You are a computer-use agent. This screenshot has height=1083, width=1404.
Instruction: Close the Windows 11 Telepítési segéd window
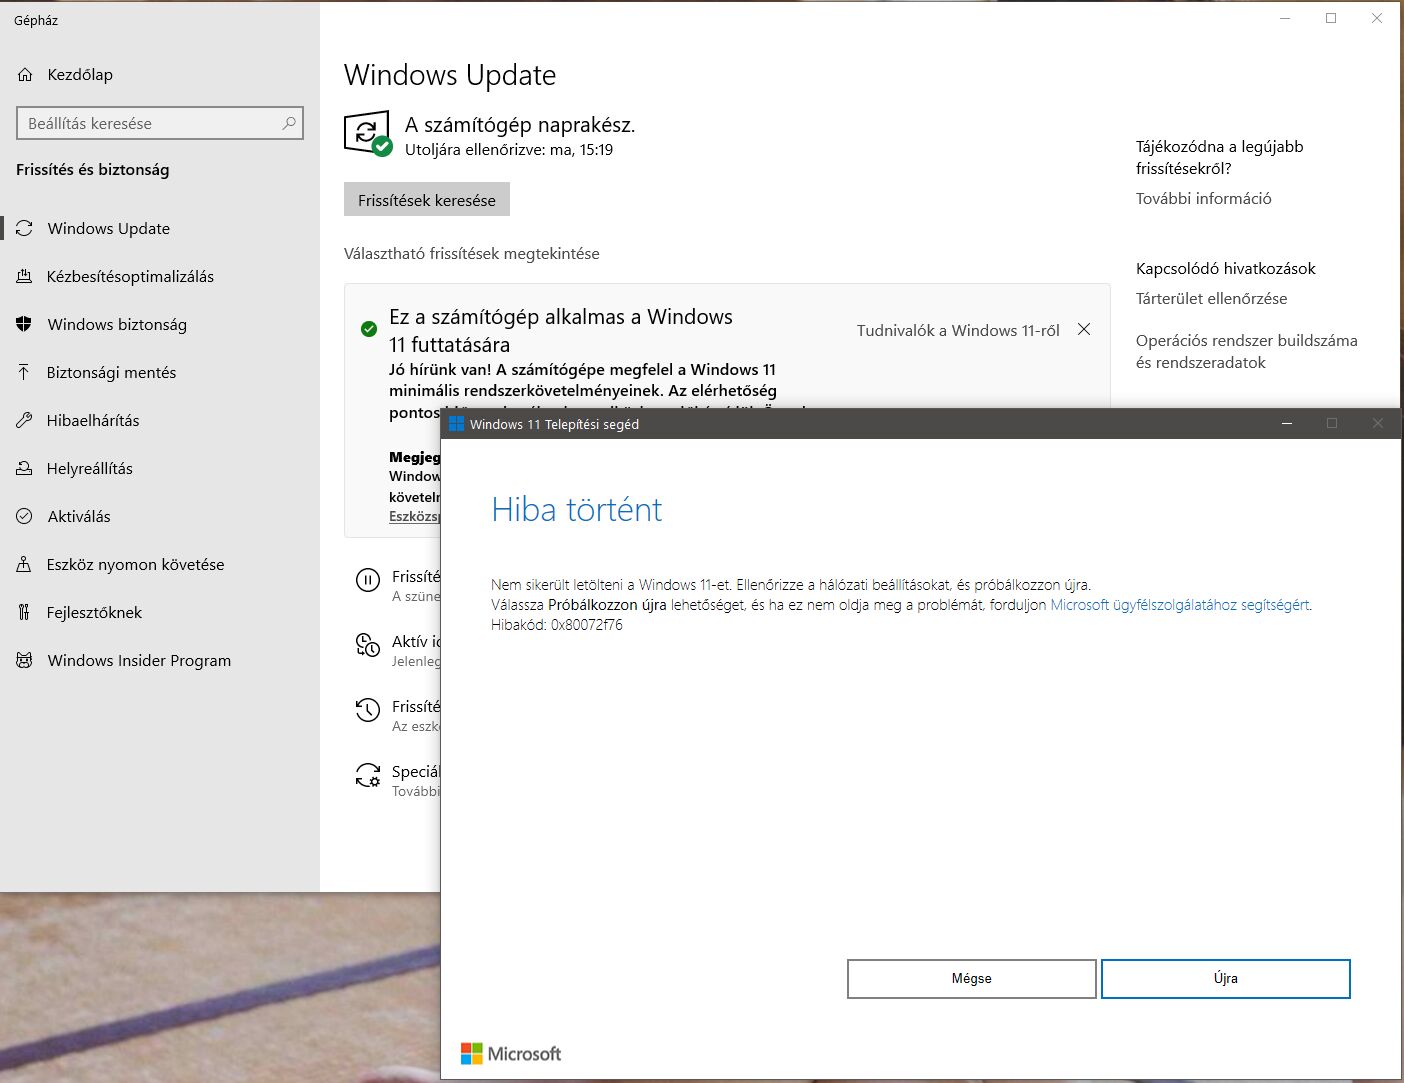click(1378, 424)
